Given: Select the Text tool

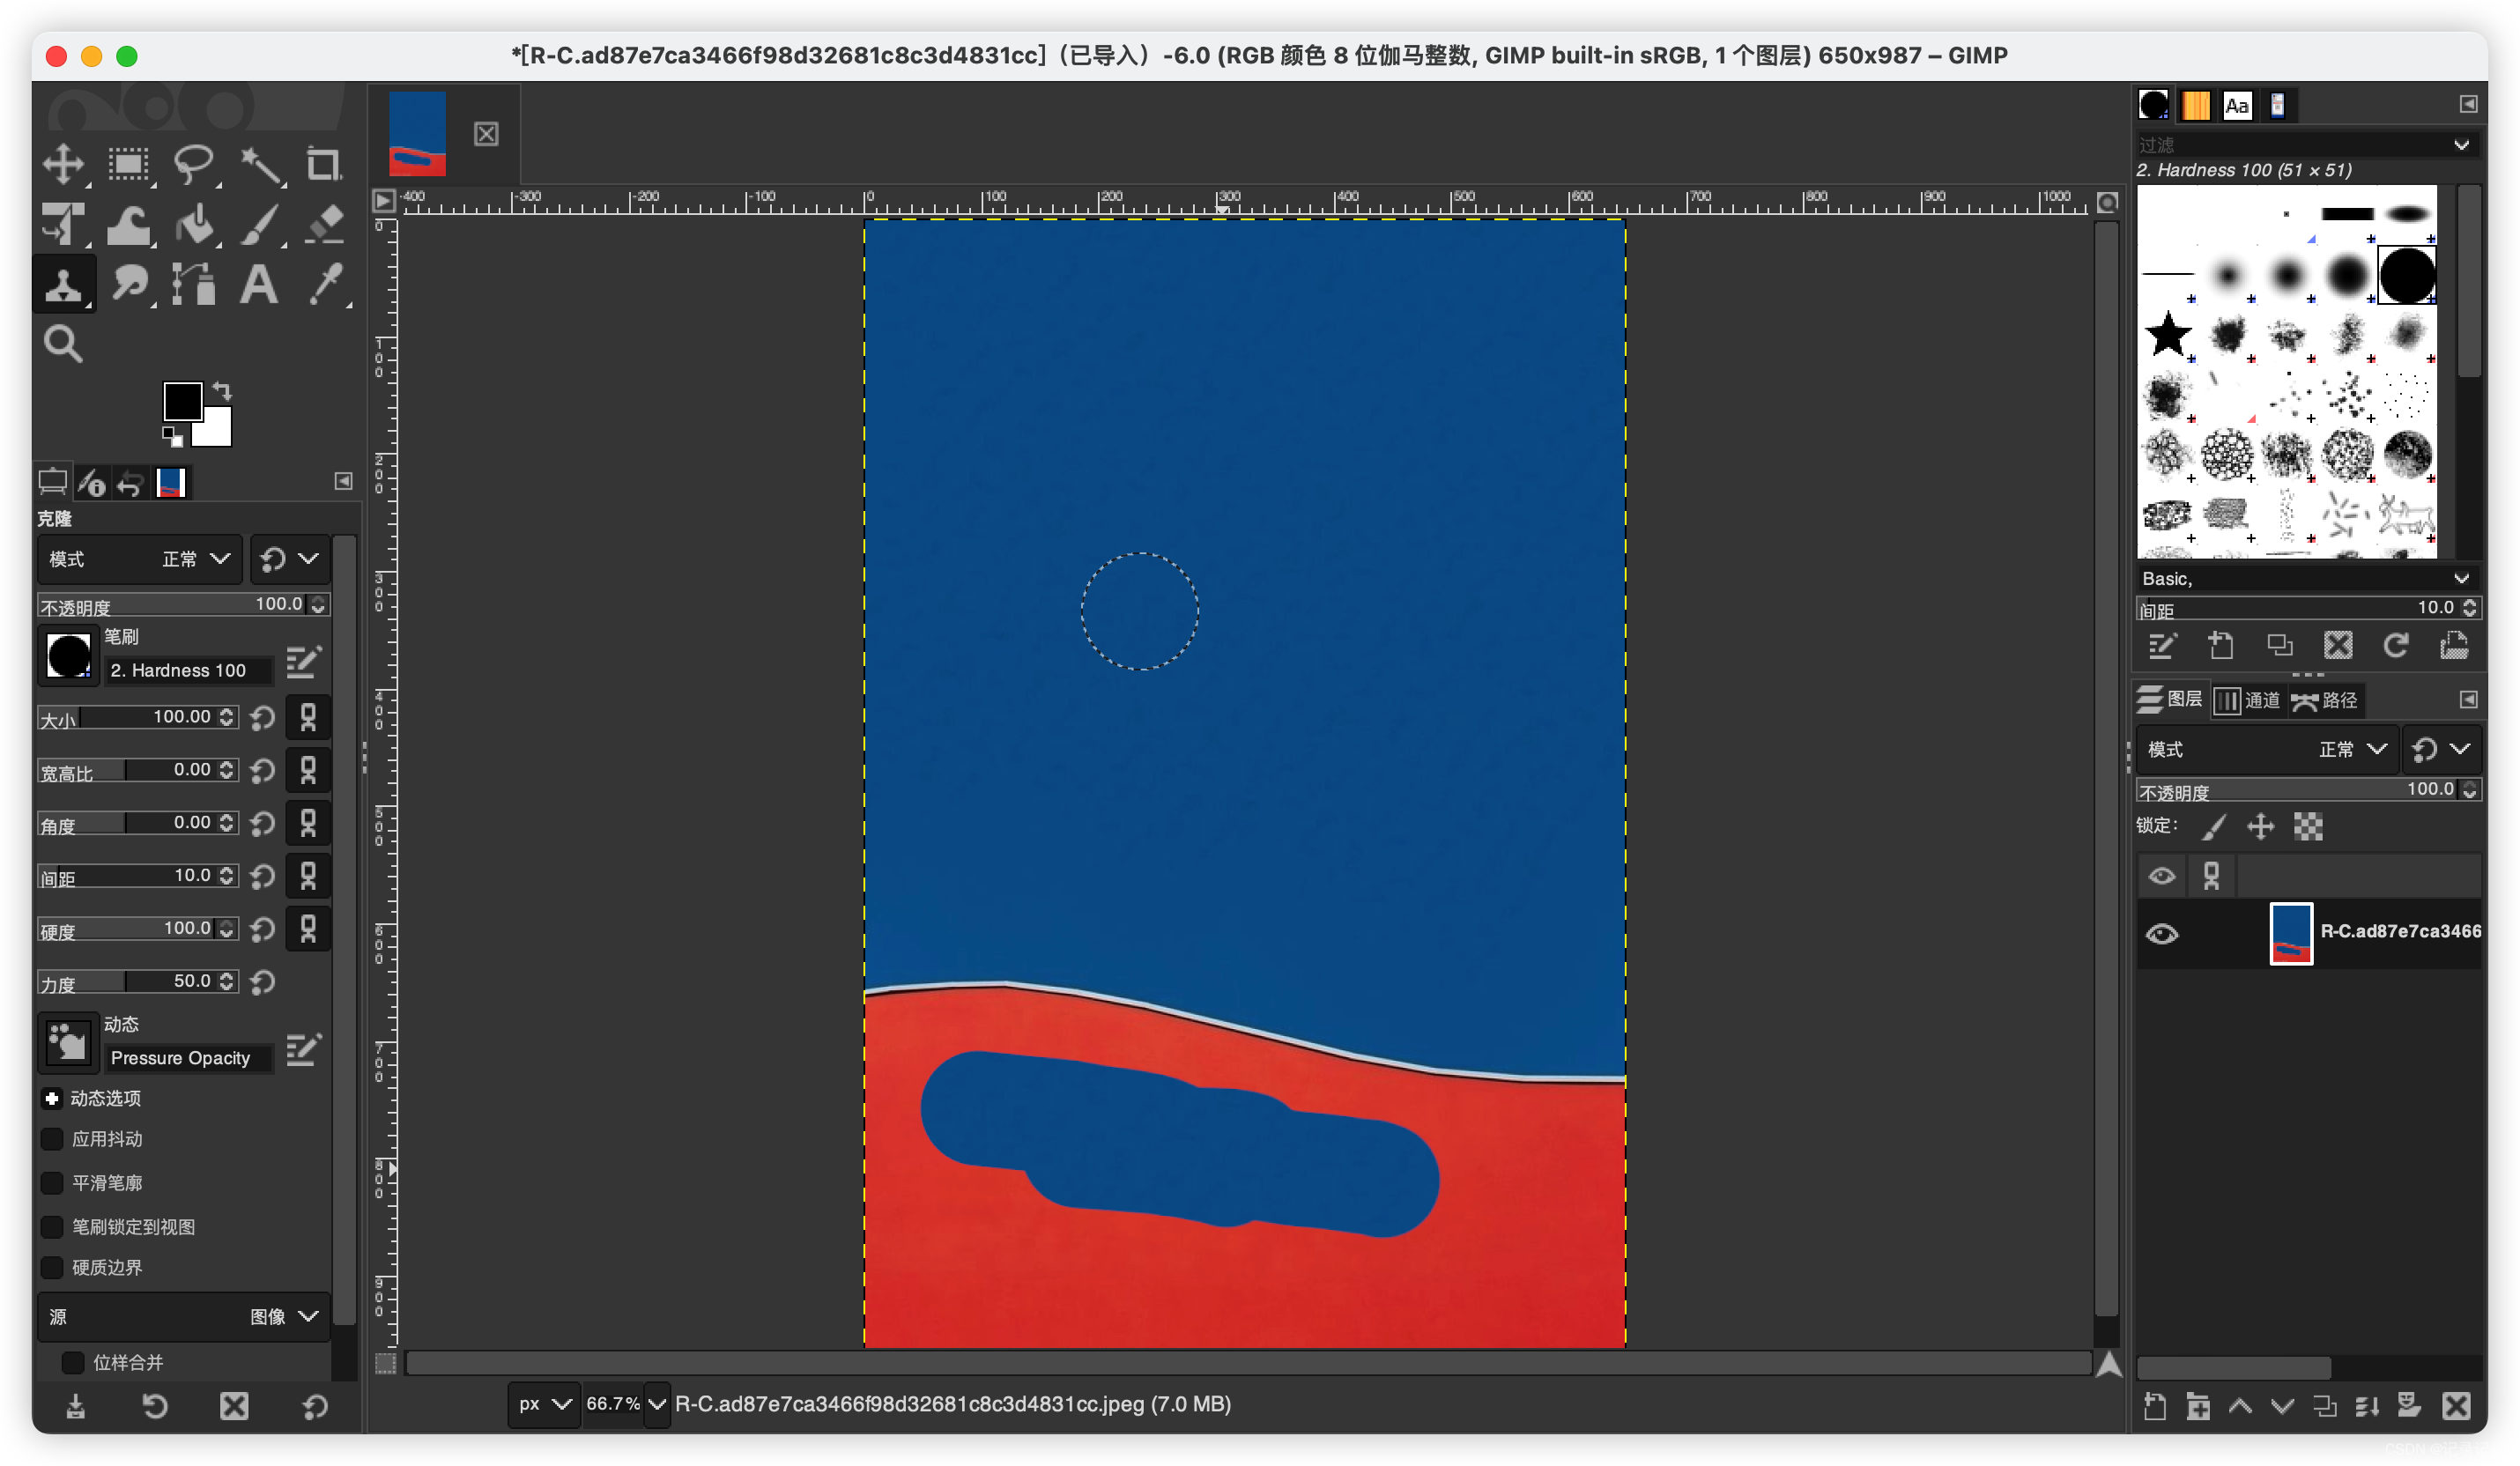Looking at the screenshot, I should pyautogui.click(x=259, y=285).
